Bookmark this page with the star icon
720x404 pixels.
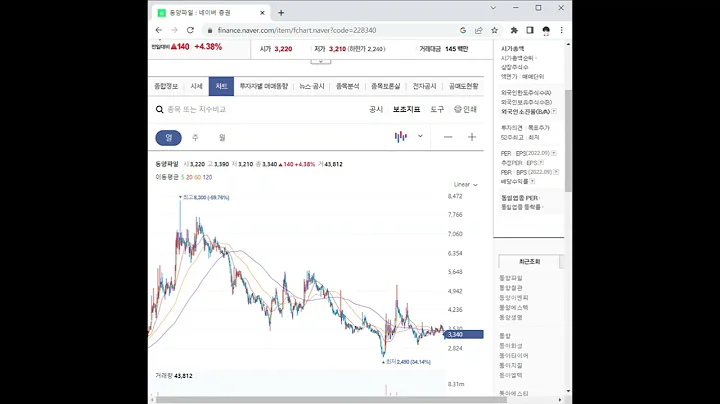tap(495, 30)
